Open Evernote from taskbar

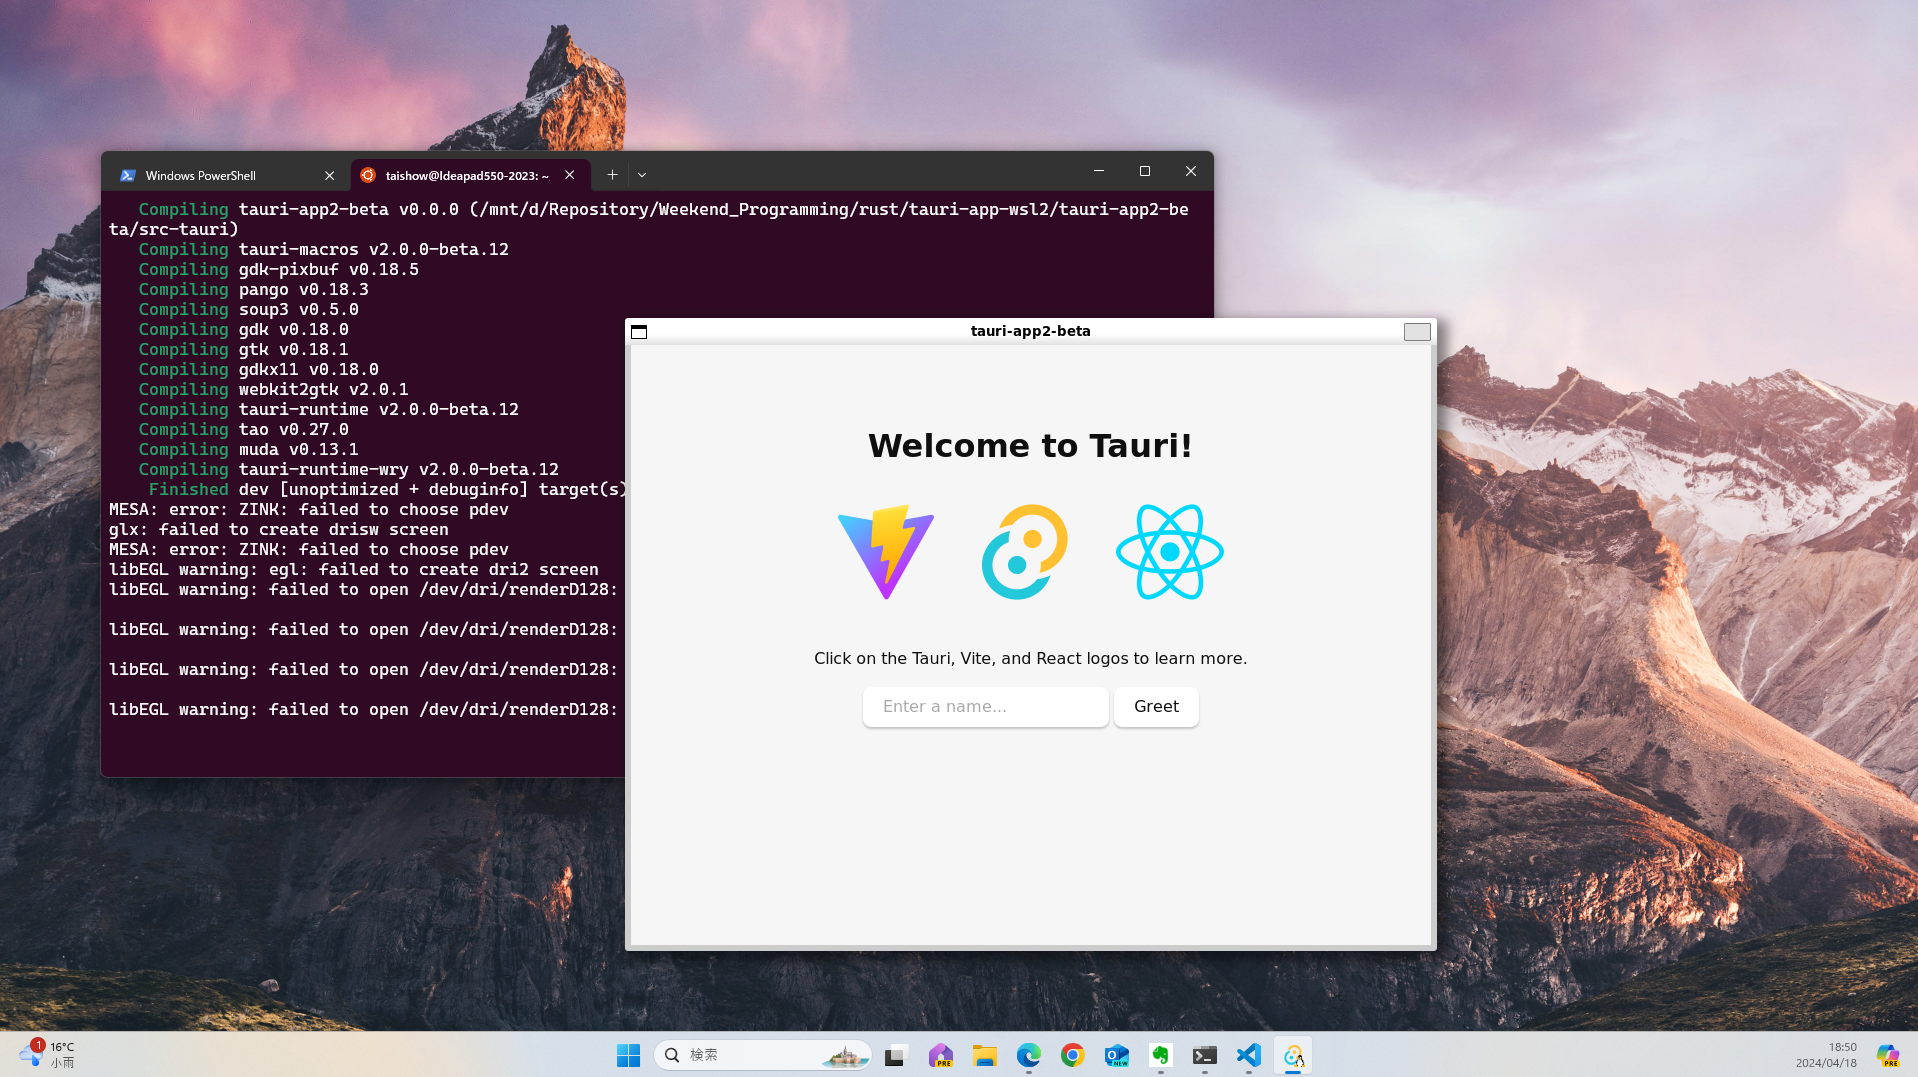(x=1161, y=1055)
